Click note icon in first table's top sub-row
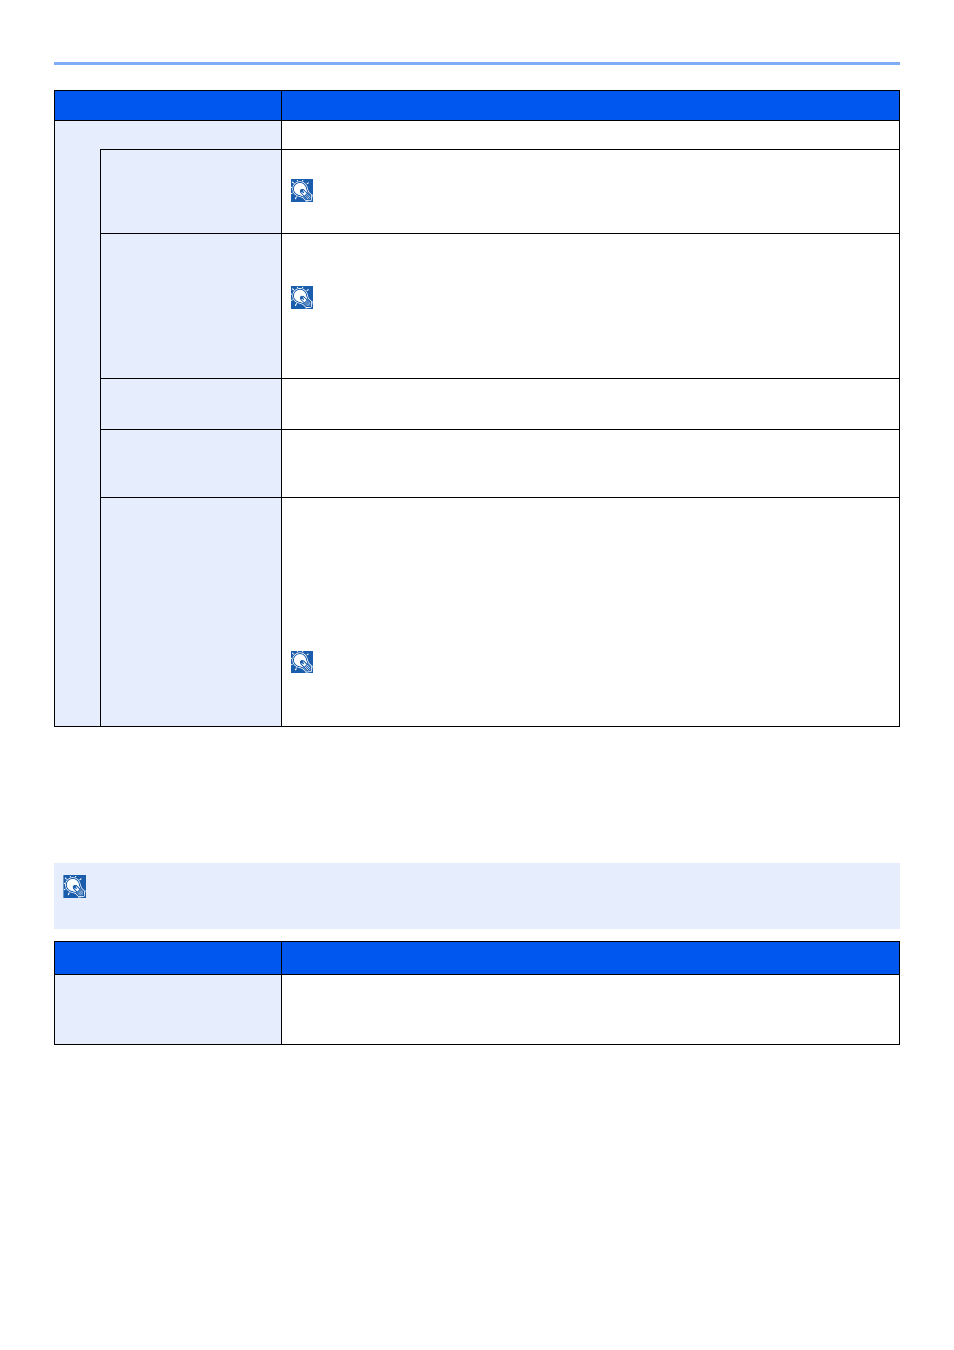The width and height of the screenshot is (954, 1350). click(302, 190)
